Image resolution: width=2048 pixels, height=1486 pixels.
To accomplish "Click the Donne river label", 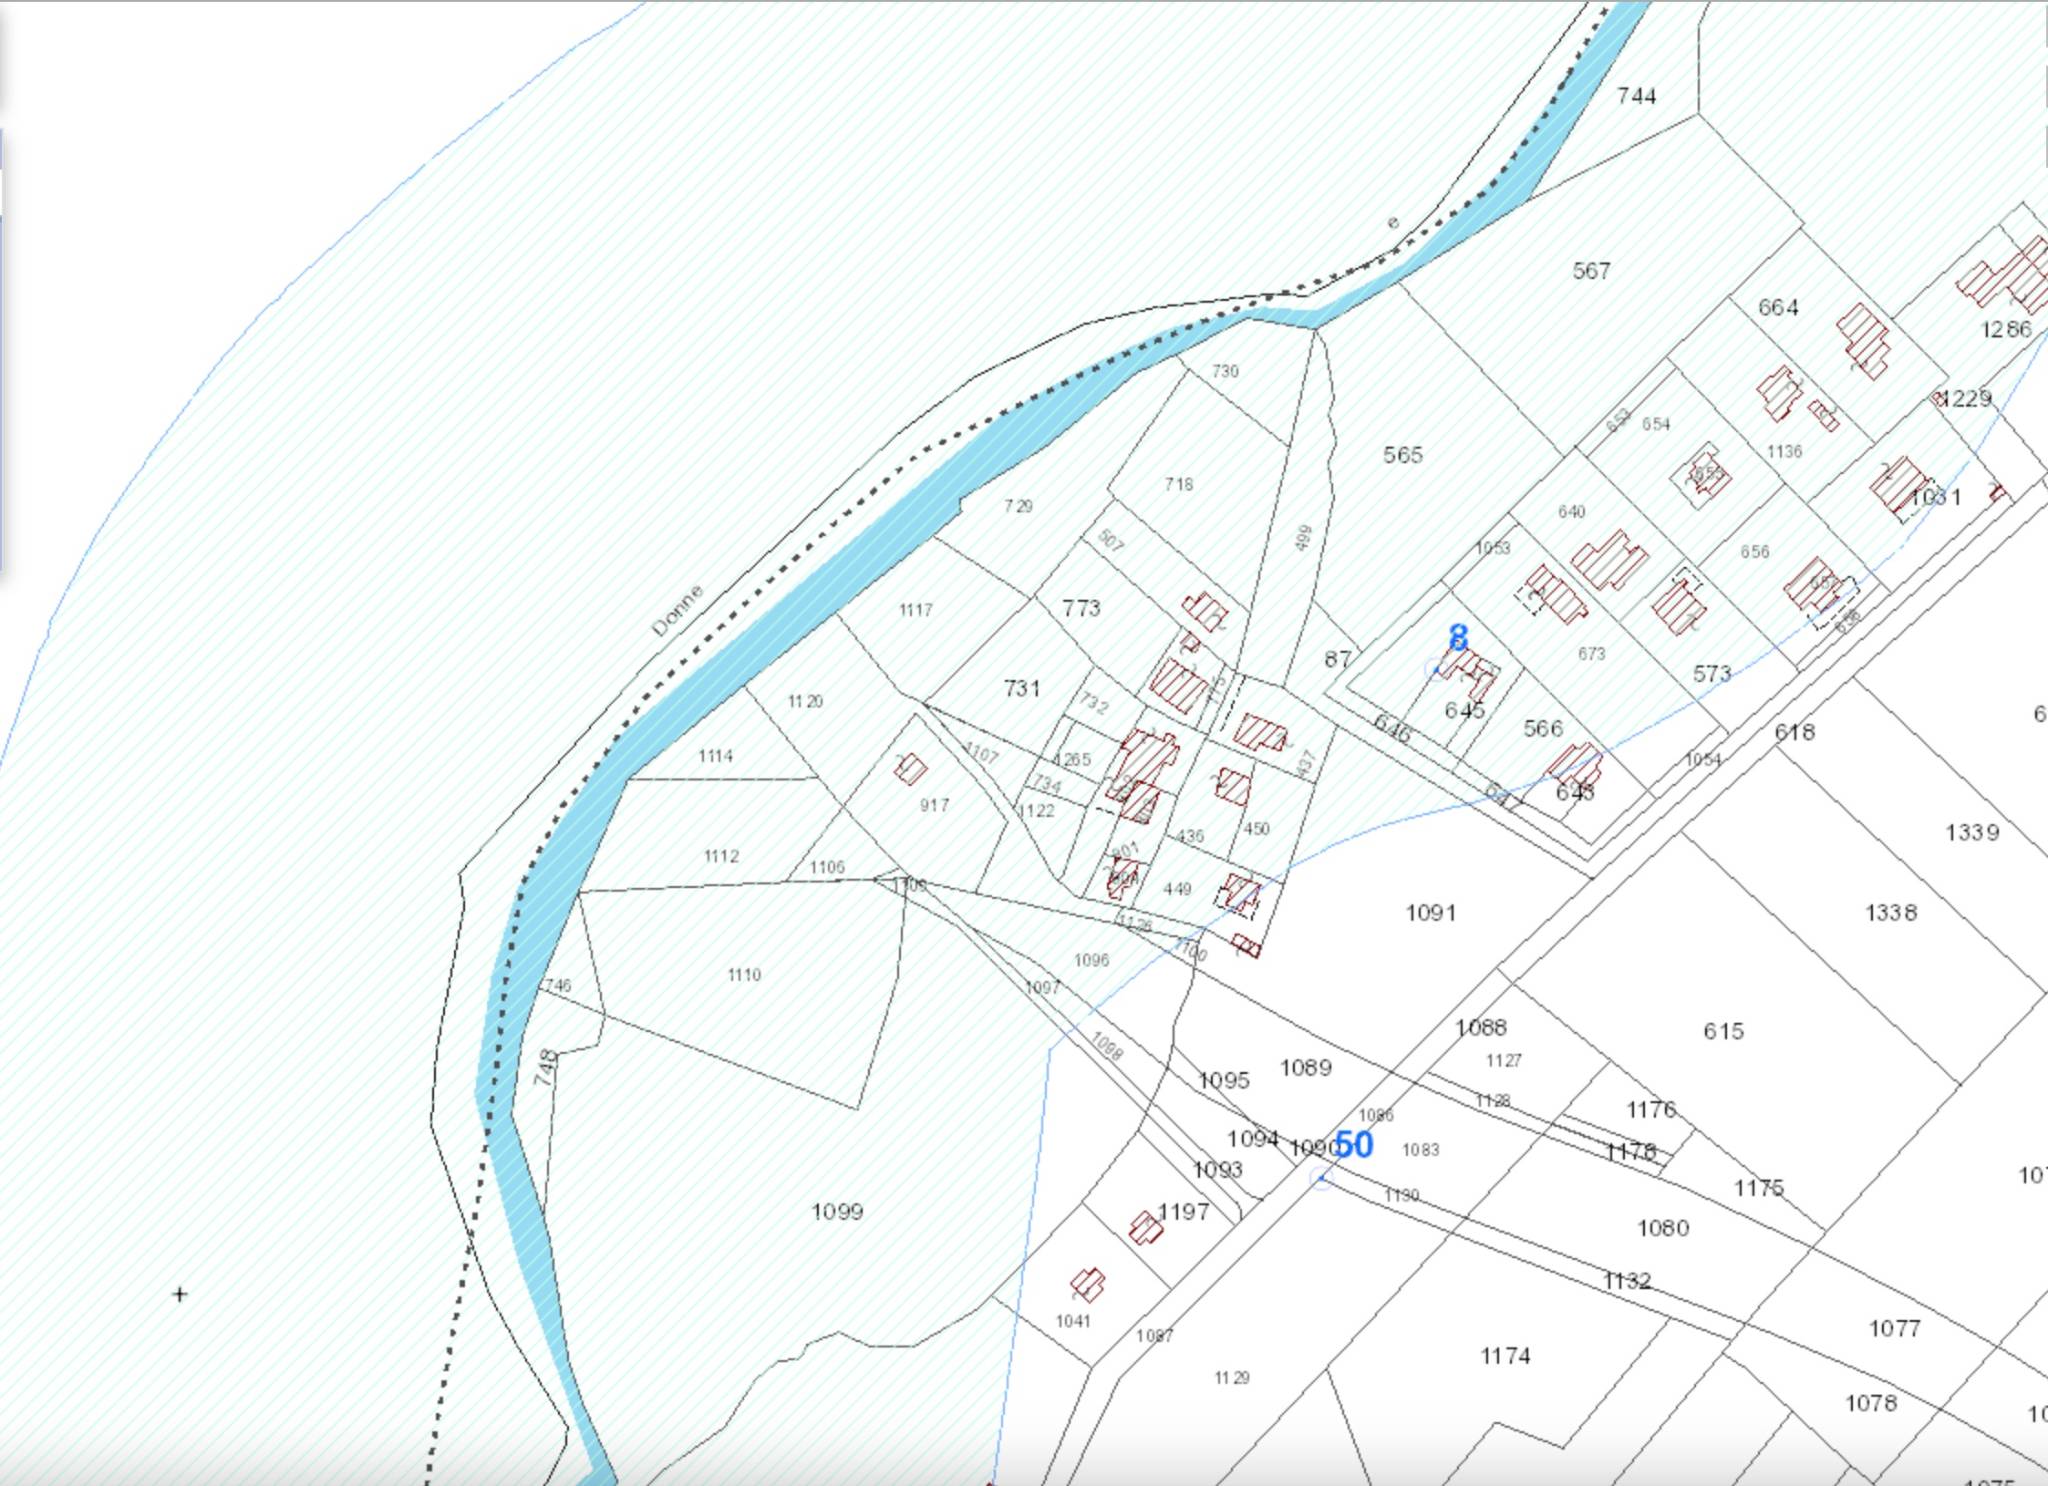I will coord(677,610).
